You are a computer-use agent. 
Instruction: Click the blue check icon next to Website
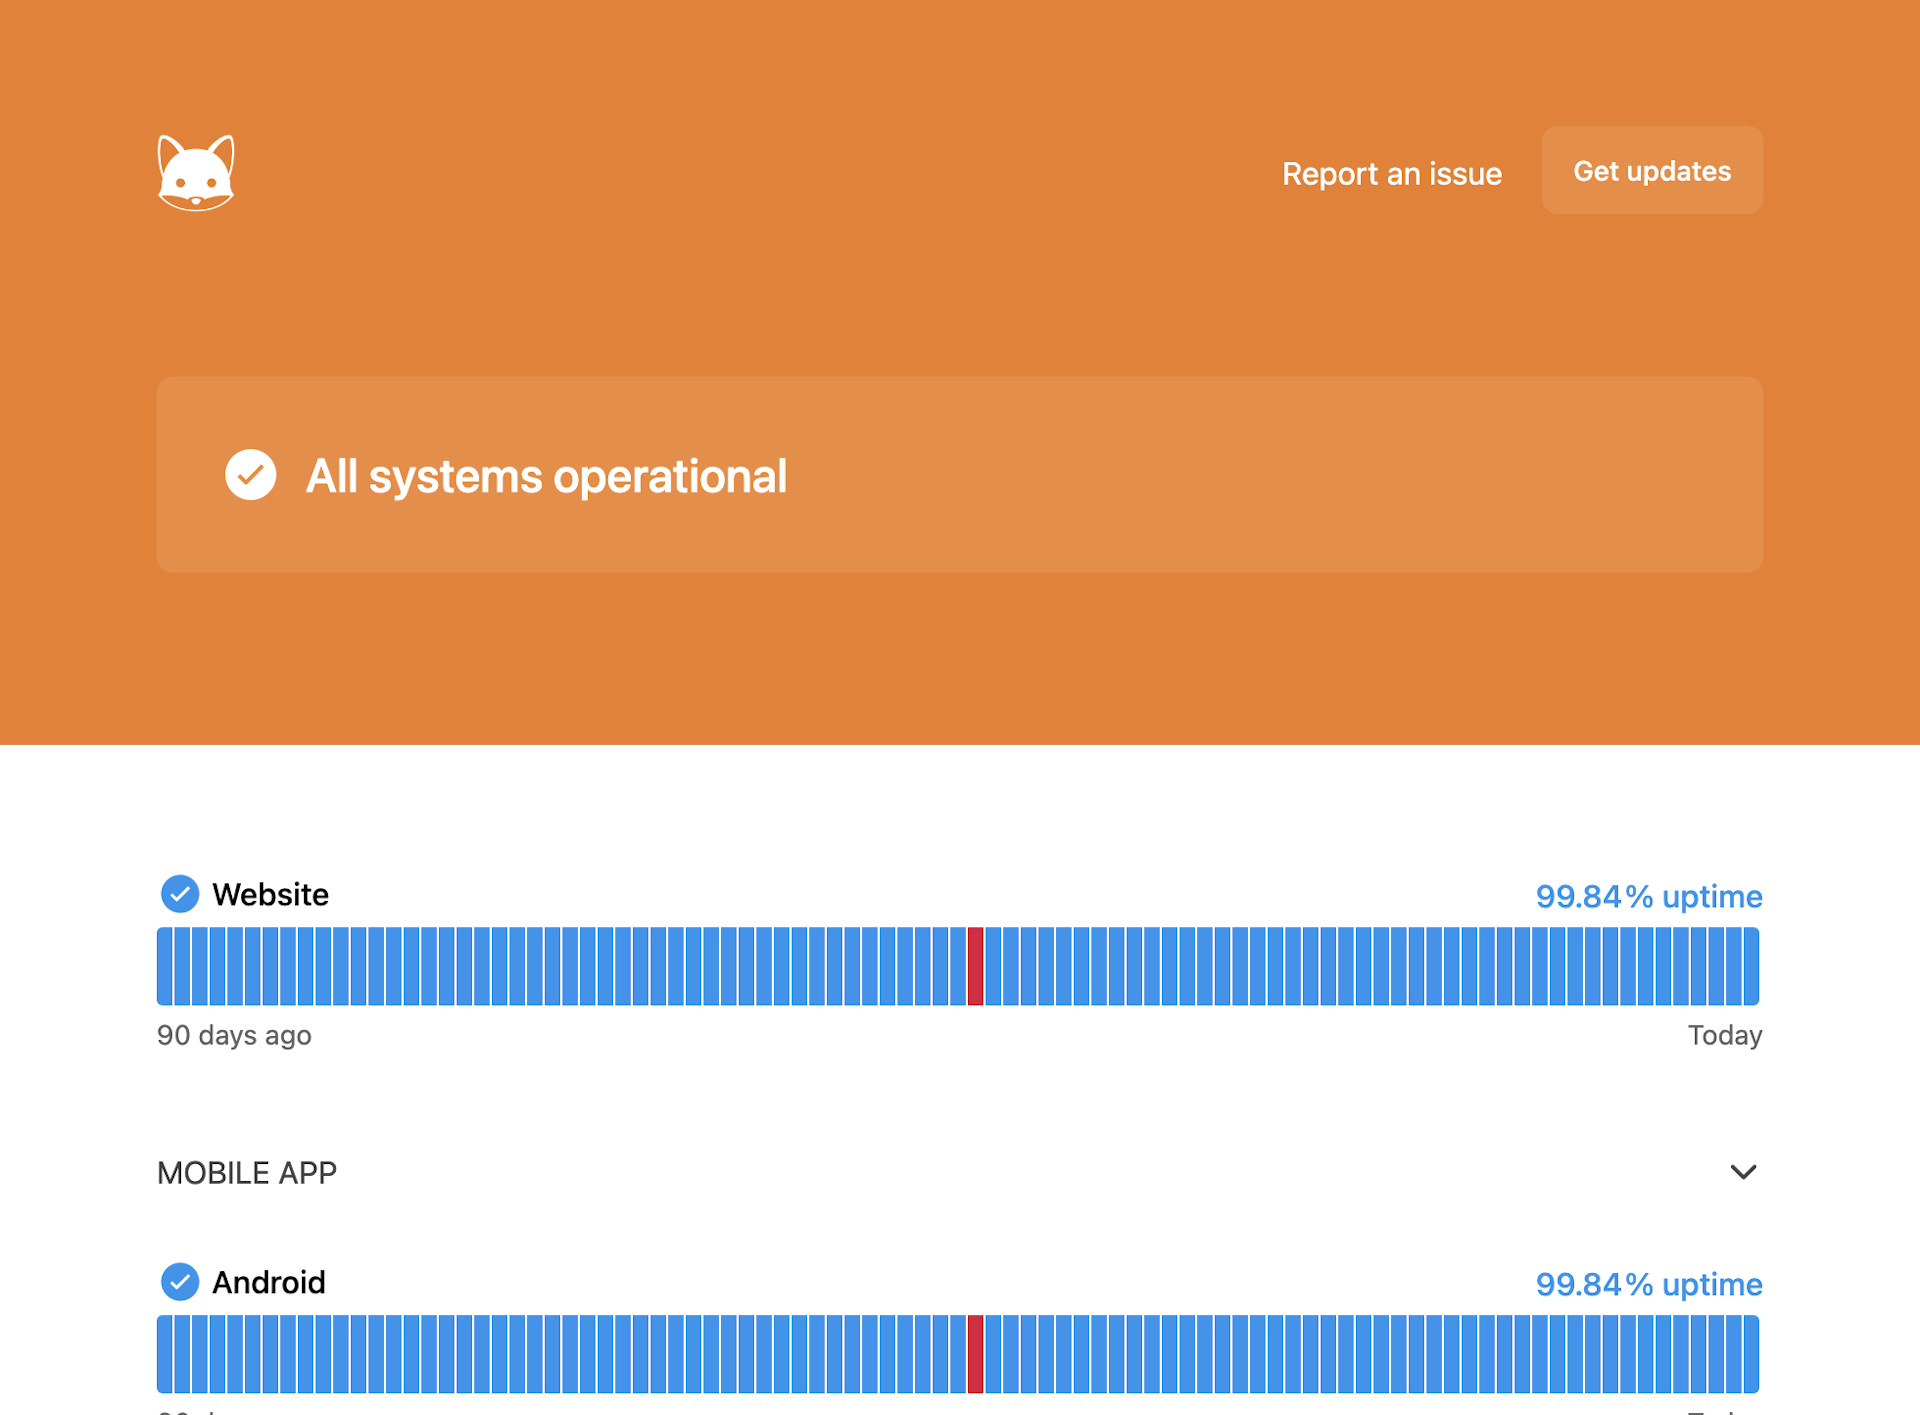coord(180,894)
